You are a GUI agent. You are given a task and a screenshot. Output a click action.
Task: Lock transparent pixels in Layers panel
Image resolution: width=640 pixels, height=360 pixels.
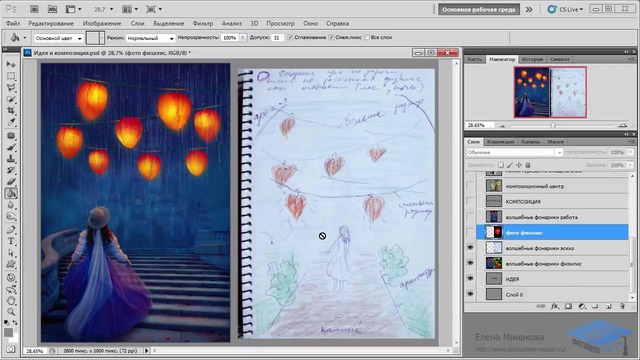(501, 165)
